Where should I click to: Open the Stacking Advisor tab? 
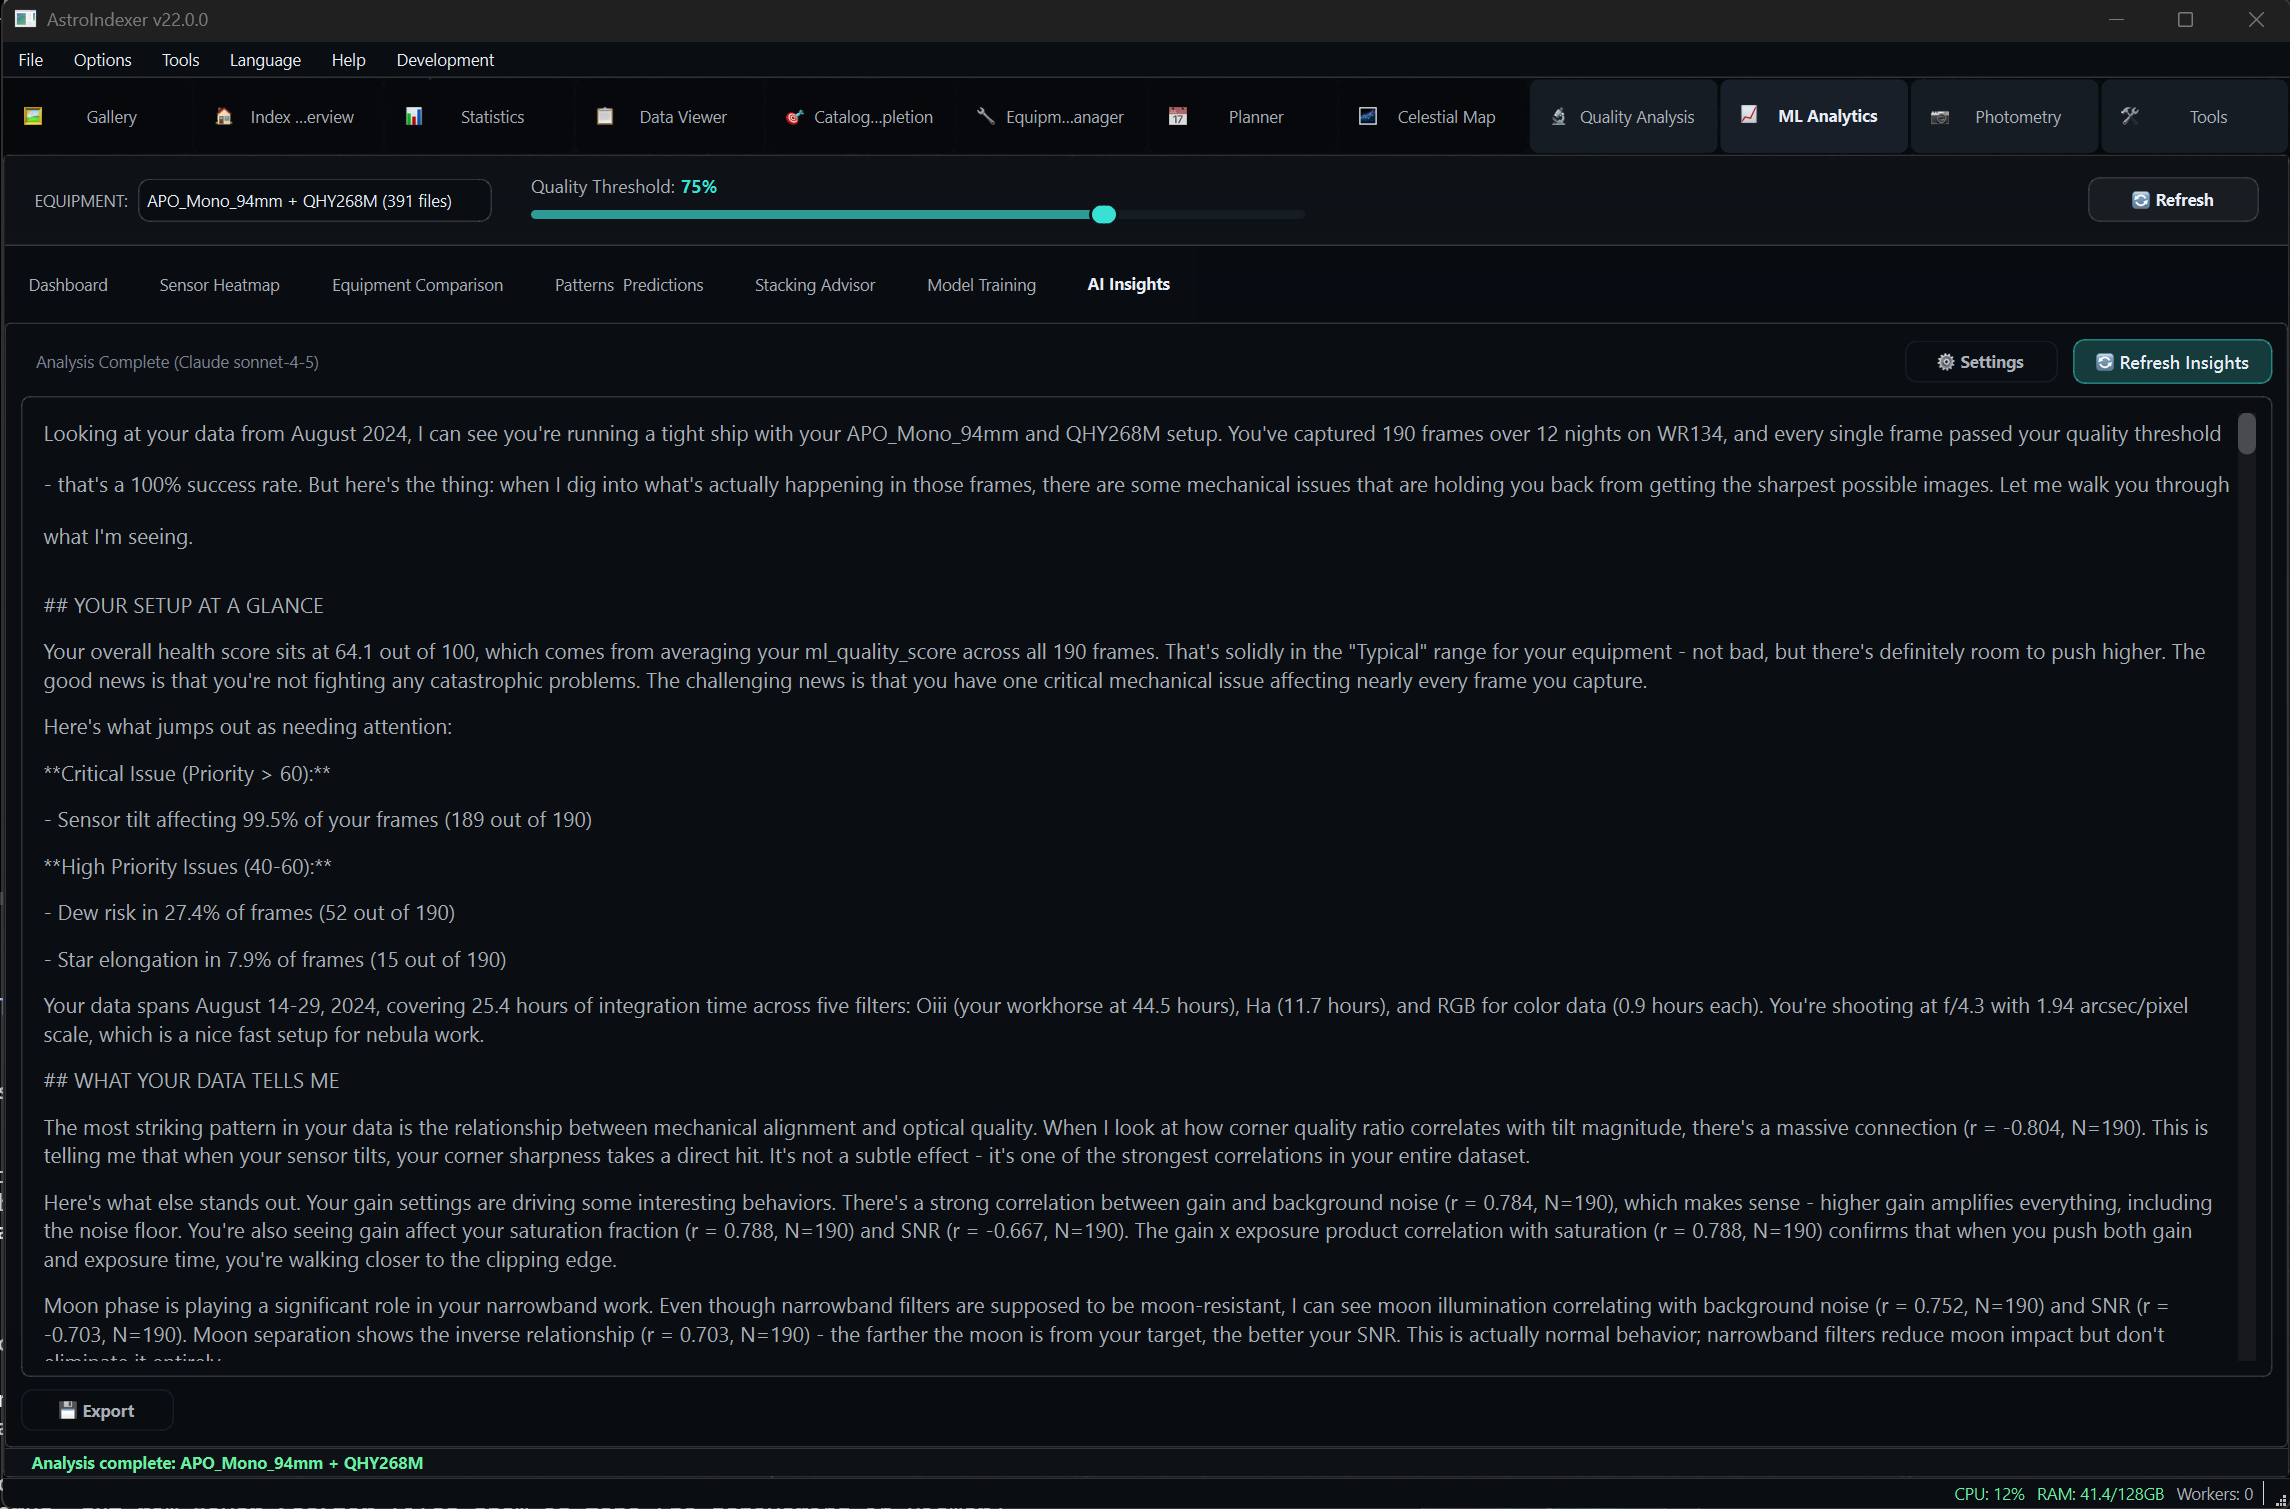814,285
